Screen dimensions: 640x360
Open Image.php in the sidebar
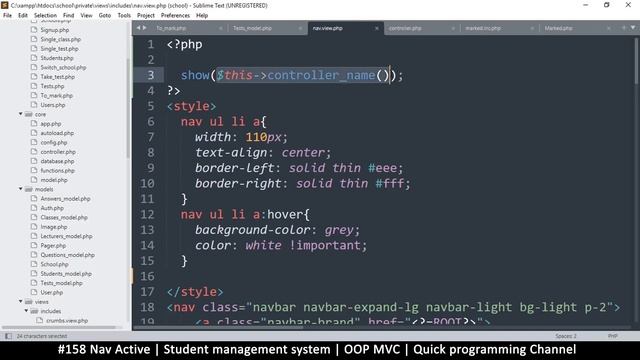tap(54, 227)
